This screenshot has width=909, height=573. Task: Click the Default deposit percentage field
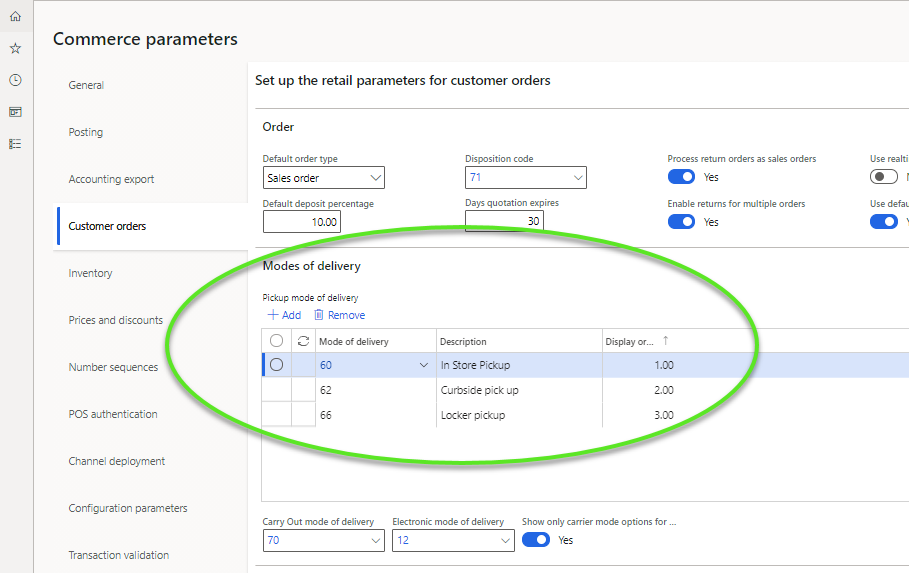click(x=302, y=221)
